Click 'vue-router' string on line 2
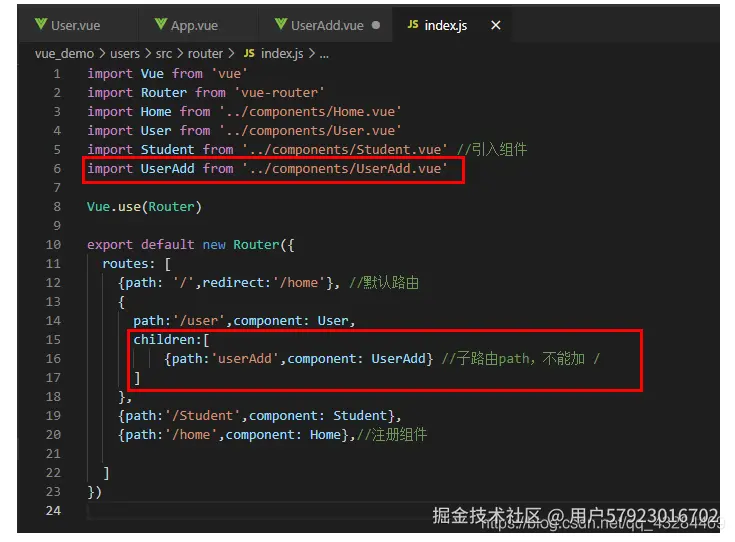This screenshot has width=735, height=542. click(x=279, y=93)
